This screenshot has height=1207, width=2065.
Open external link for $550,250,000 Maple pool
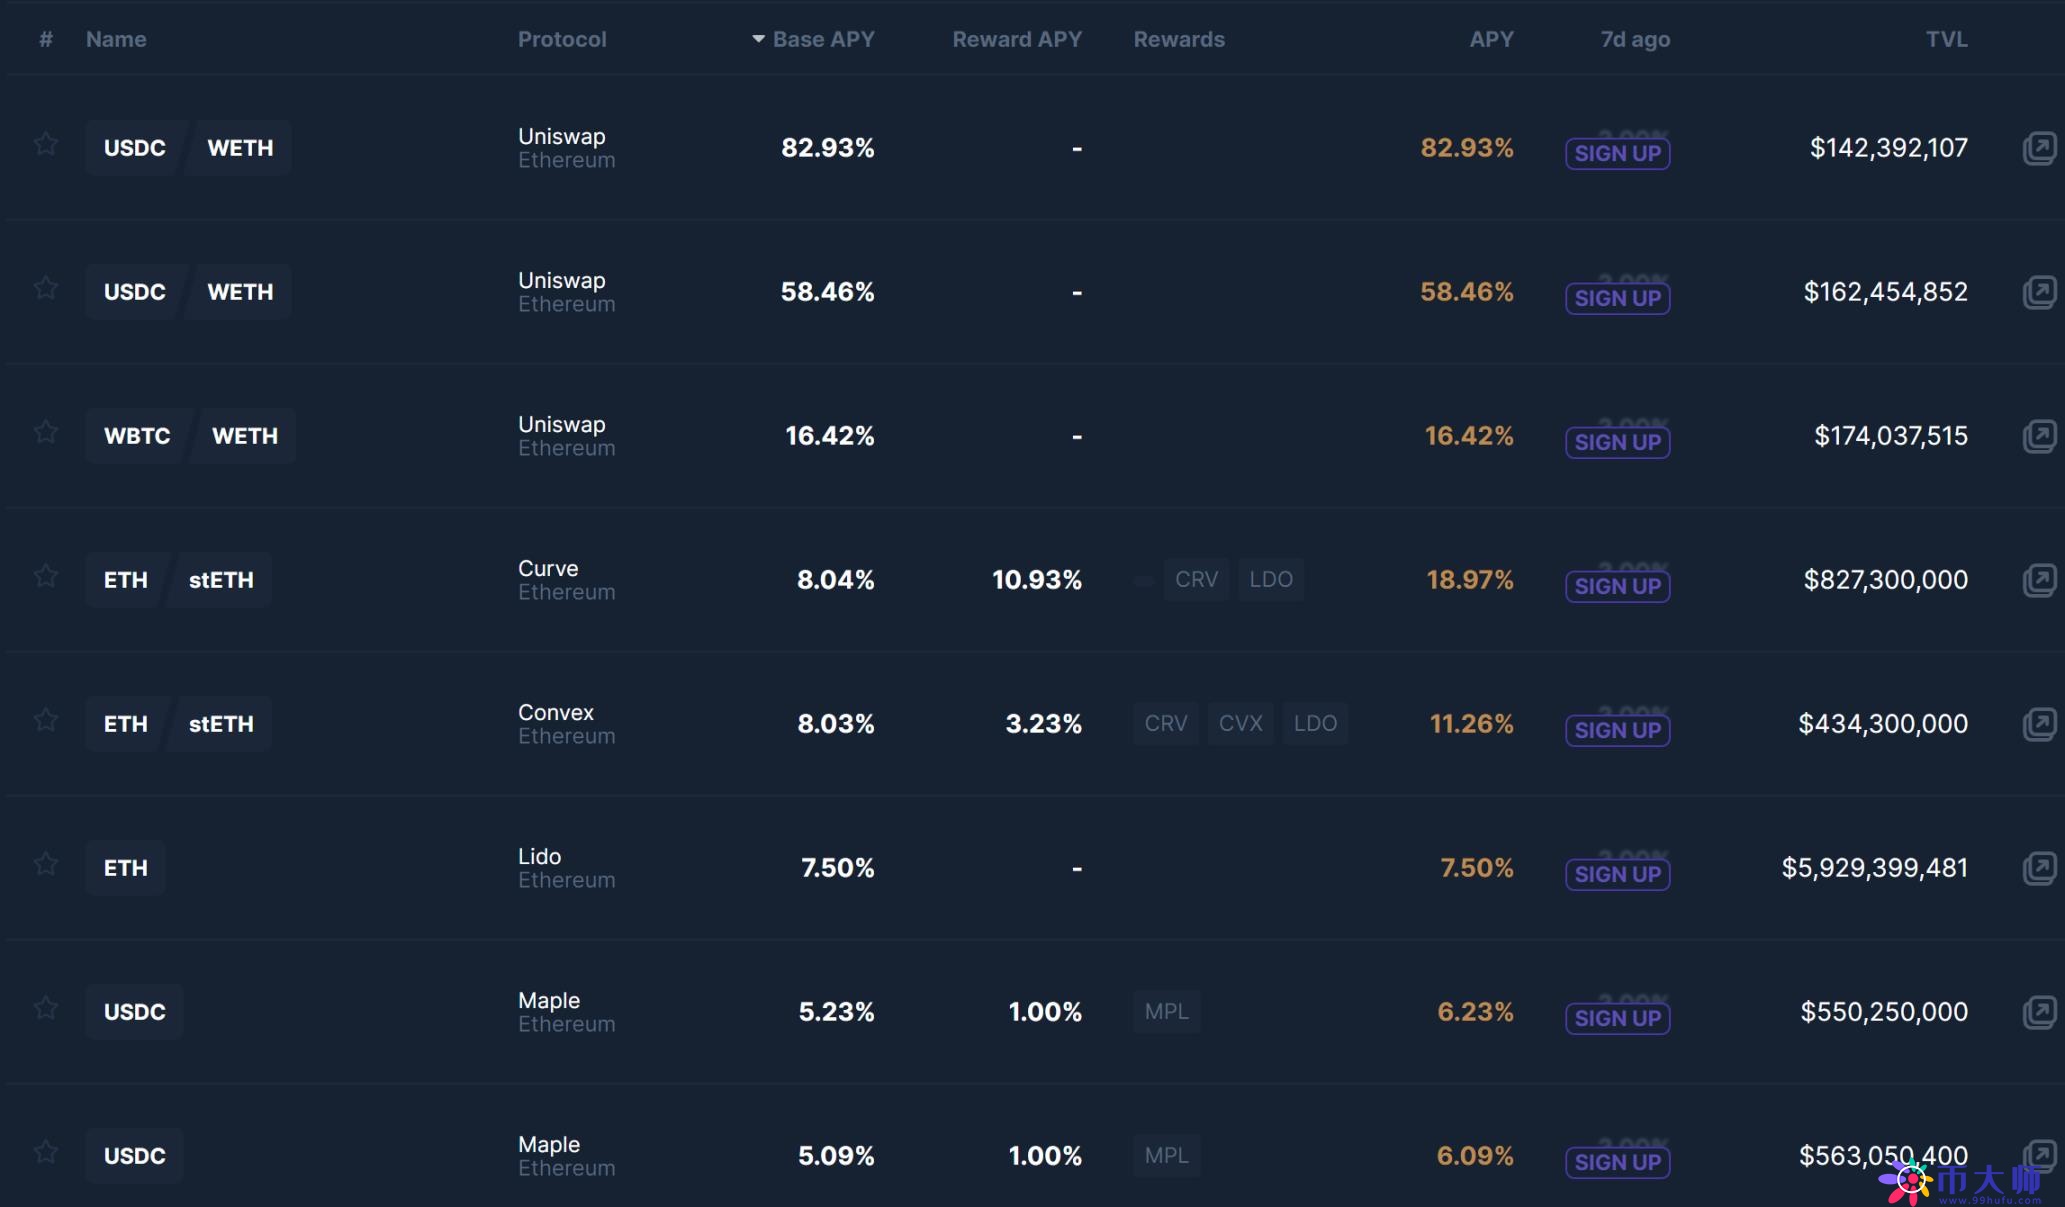tap(2039, 1012)
